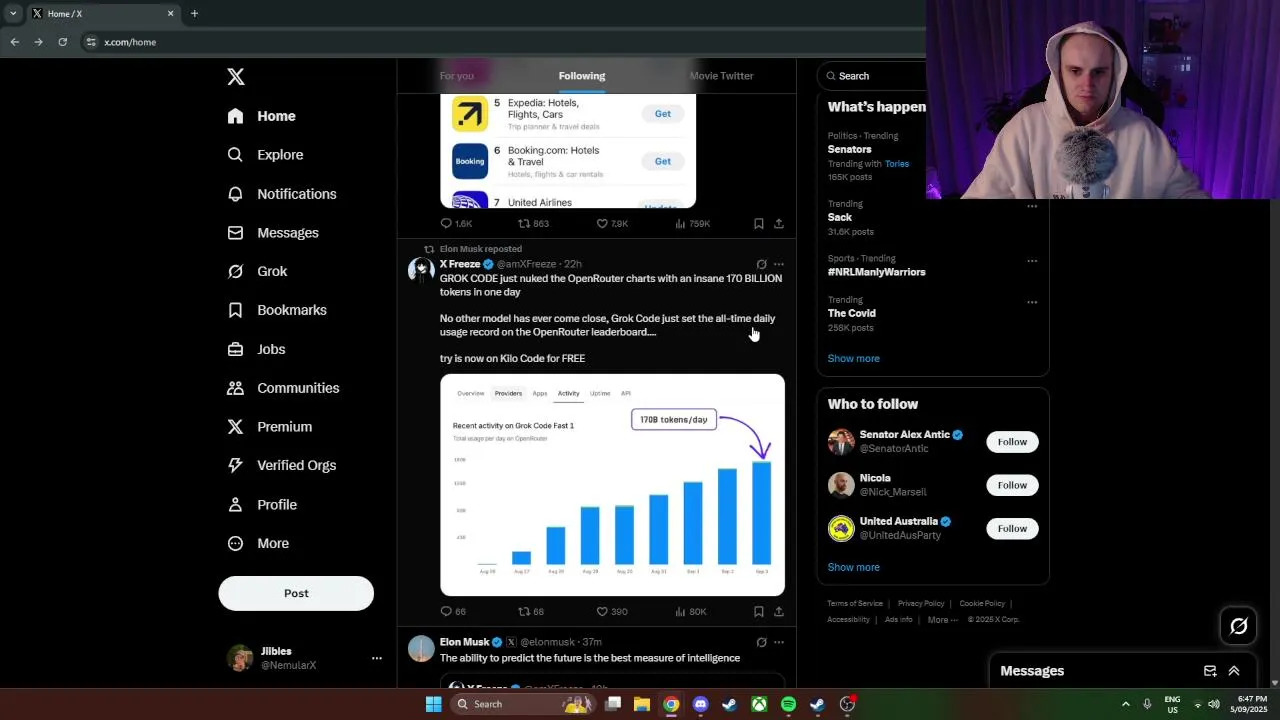Compose new message in Messages drawer
Image resolution: width=1280 pixels, height=720 pixels.
pos(1210,671)
